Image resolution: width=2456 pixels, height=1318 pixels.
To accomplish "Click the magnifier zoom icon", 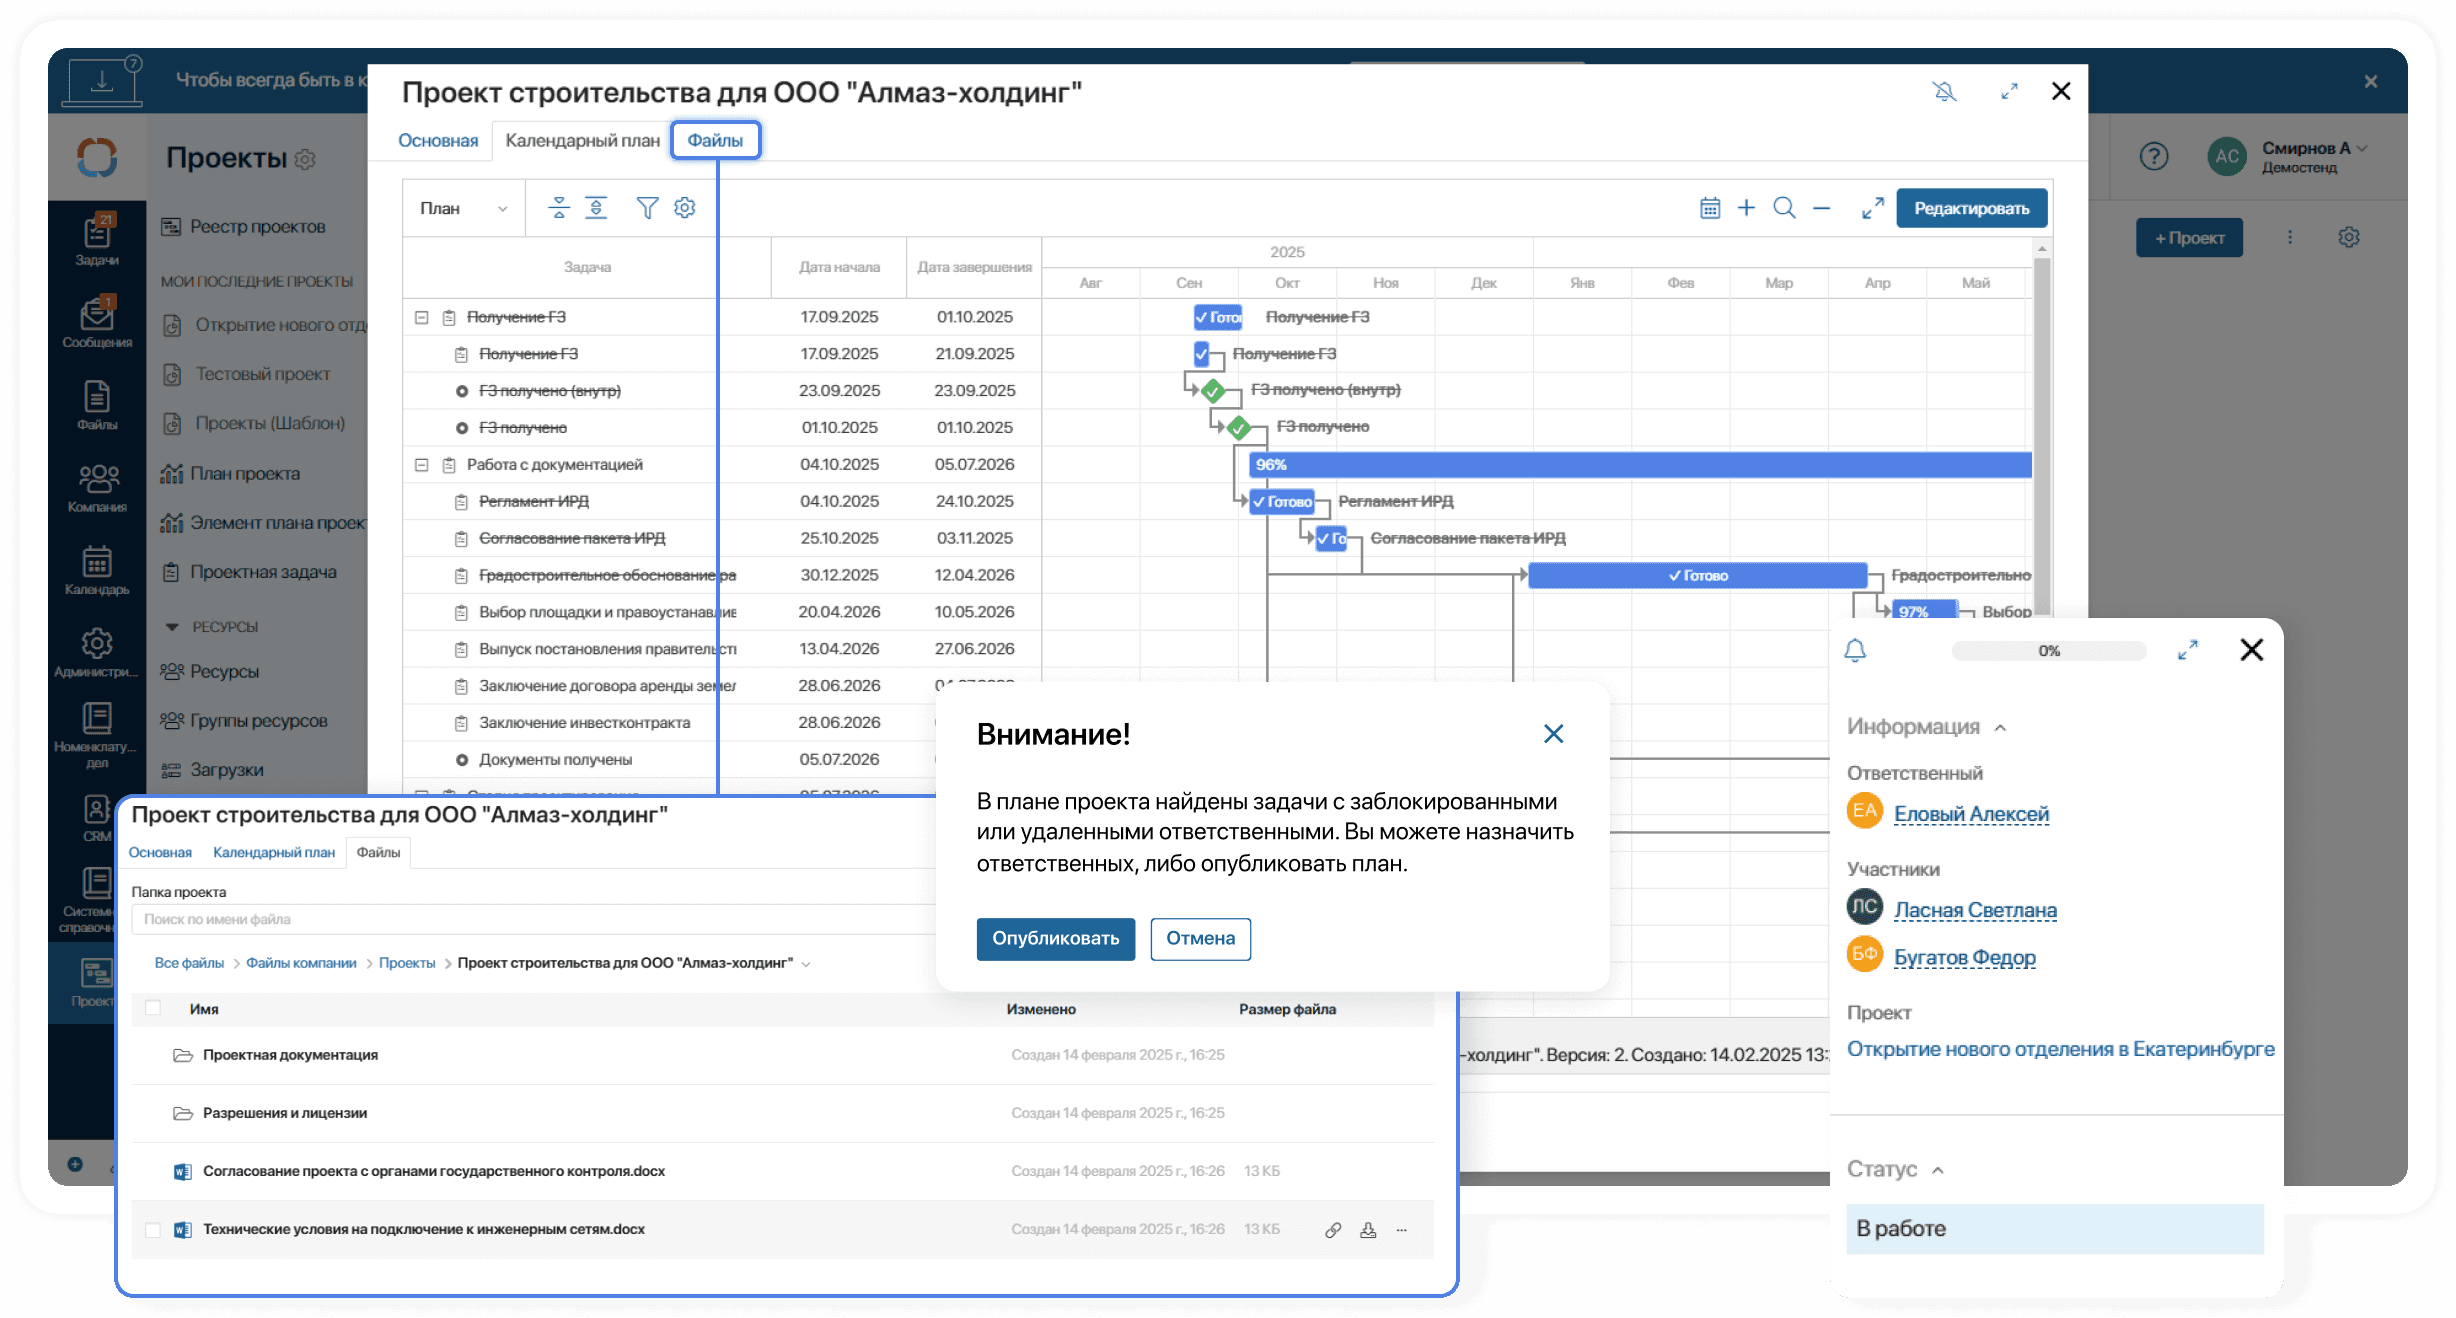I will tap(1784, 208).
